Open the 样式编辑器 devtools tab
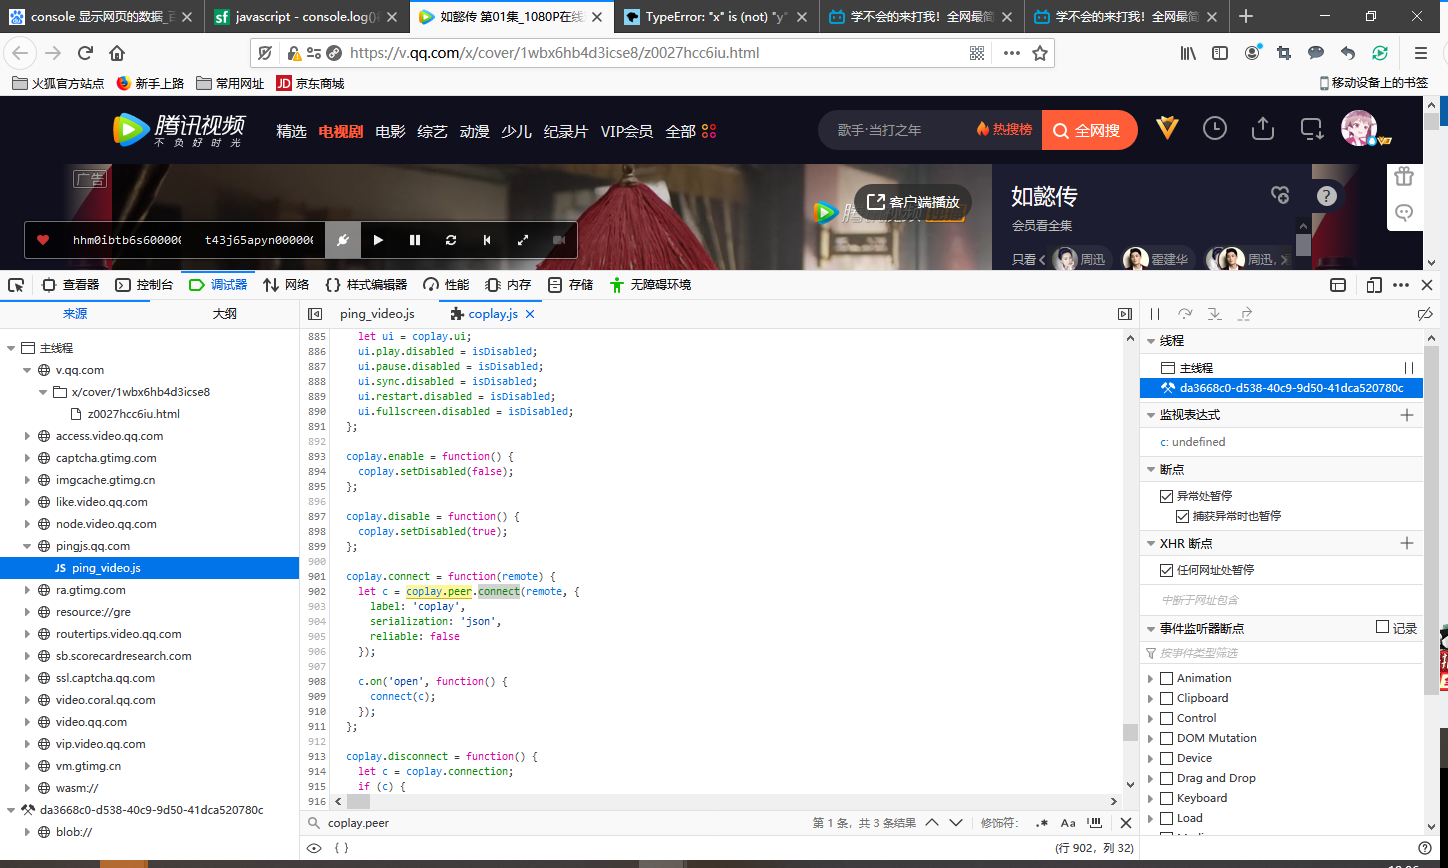This screenshot has width=1448, height=868. click(x=366, y=285)
